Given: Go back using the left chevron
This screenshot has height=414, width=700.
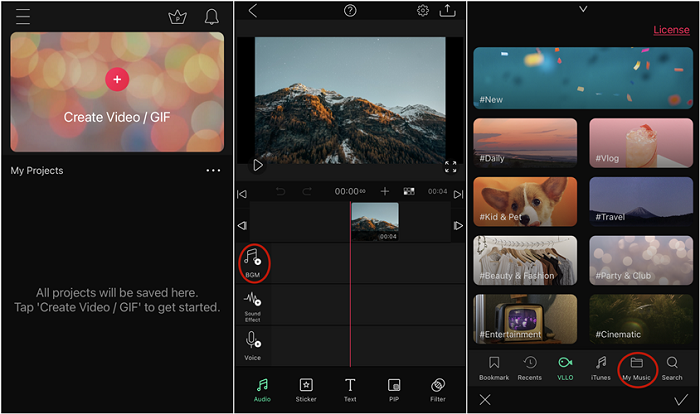Looking at the screenshot, I should coord(253,11).
